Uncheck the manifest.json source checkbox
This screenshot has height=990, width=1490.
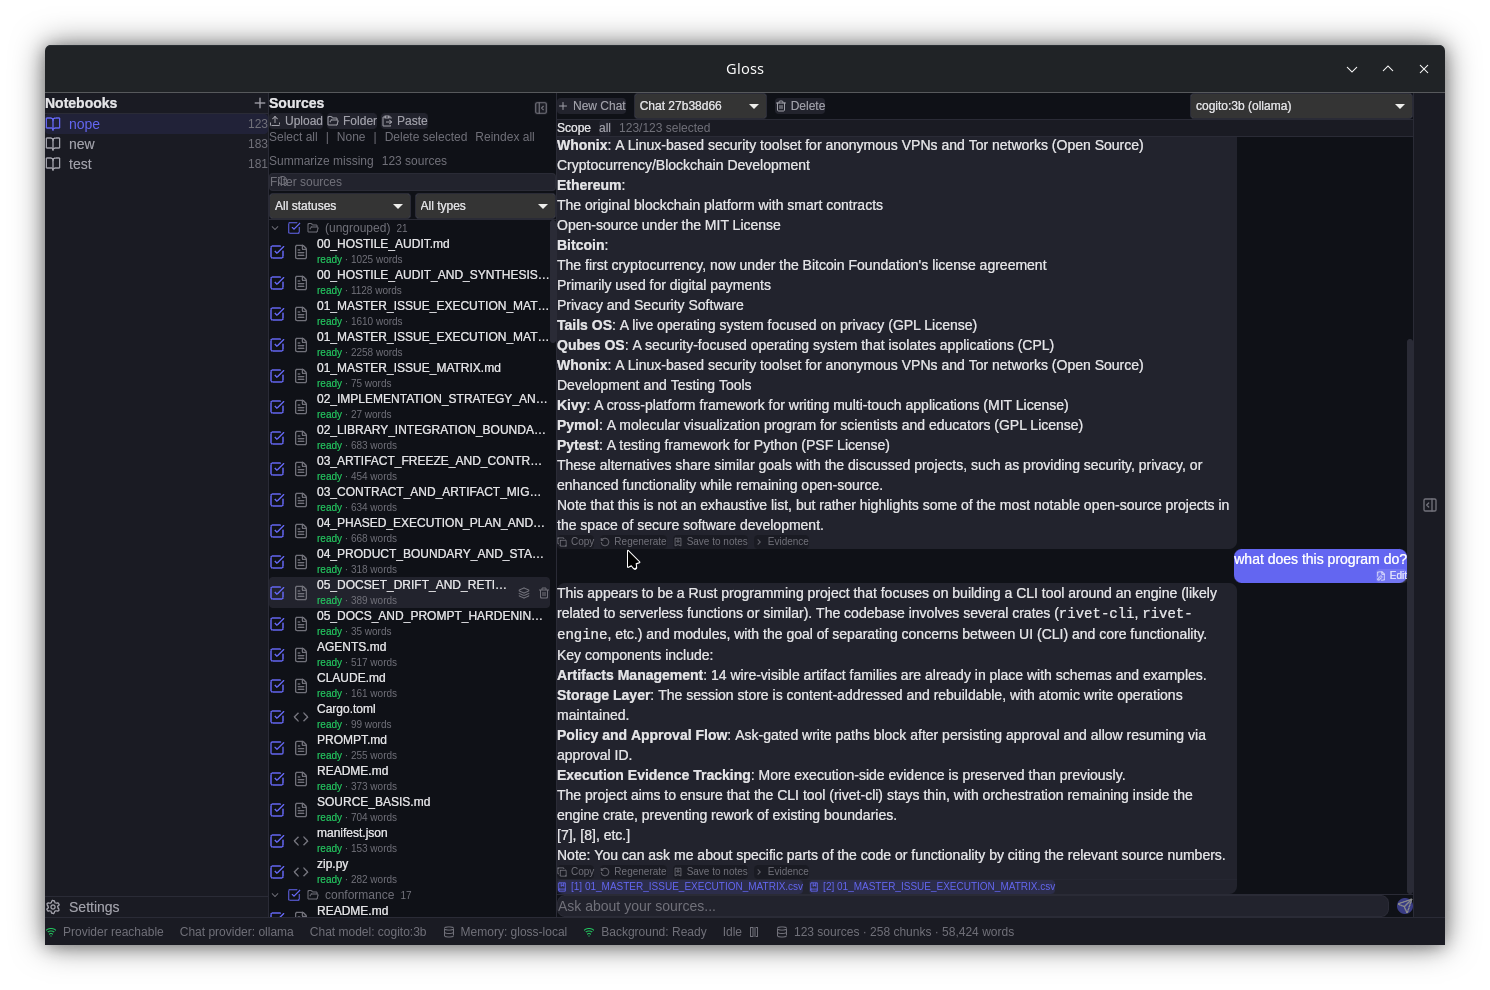(x=277, y=841)
